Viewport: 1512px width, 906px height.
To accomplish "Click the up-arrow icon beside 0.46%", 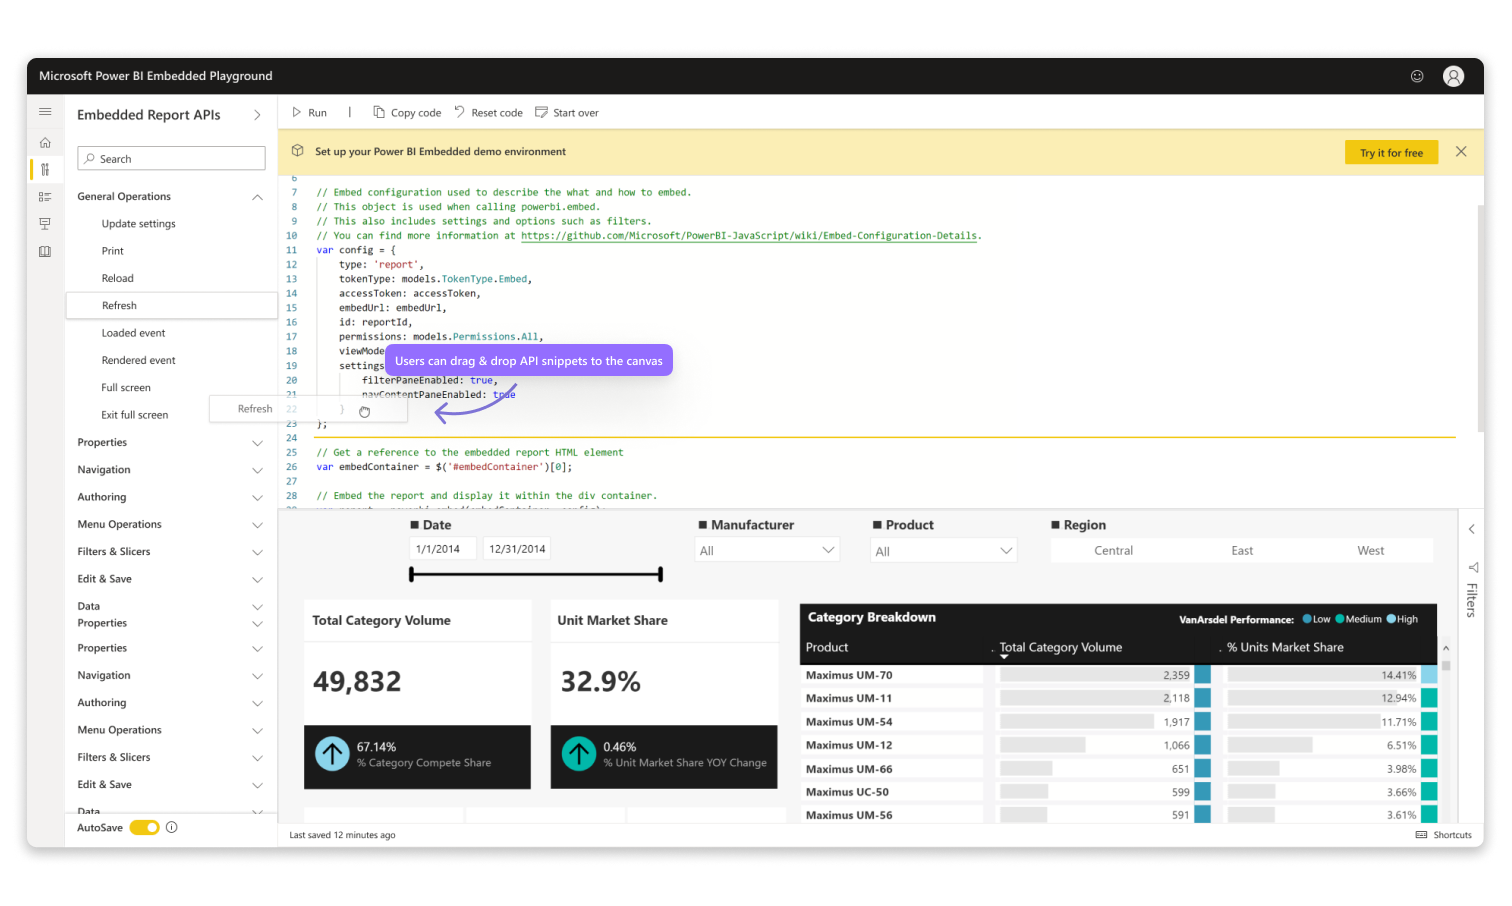I will coord(579,754).
